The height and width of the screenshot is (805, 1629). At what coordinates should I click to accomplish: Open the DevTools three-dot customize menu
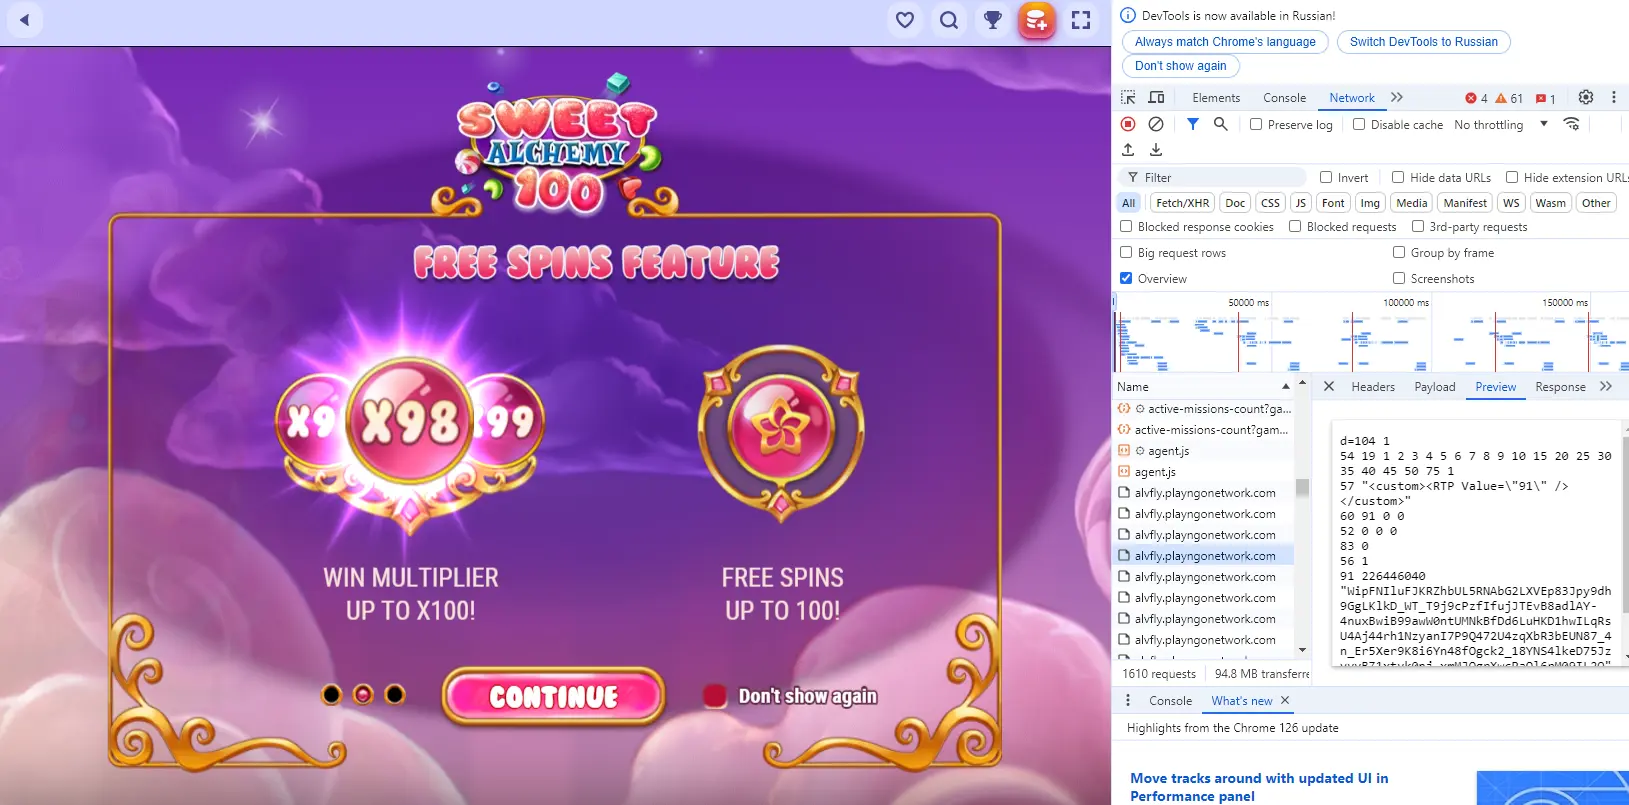click(1613, 97)
